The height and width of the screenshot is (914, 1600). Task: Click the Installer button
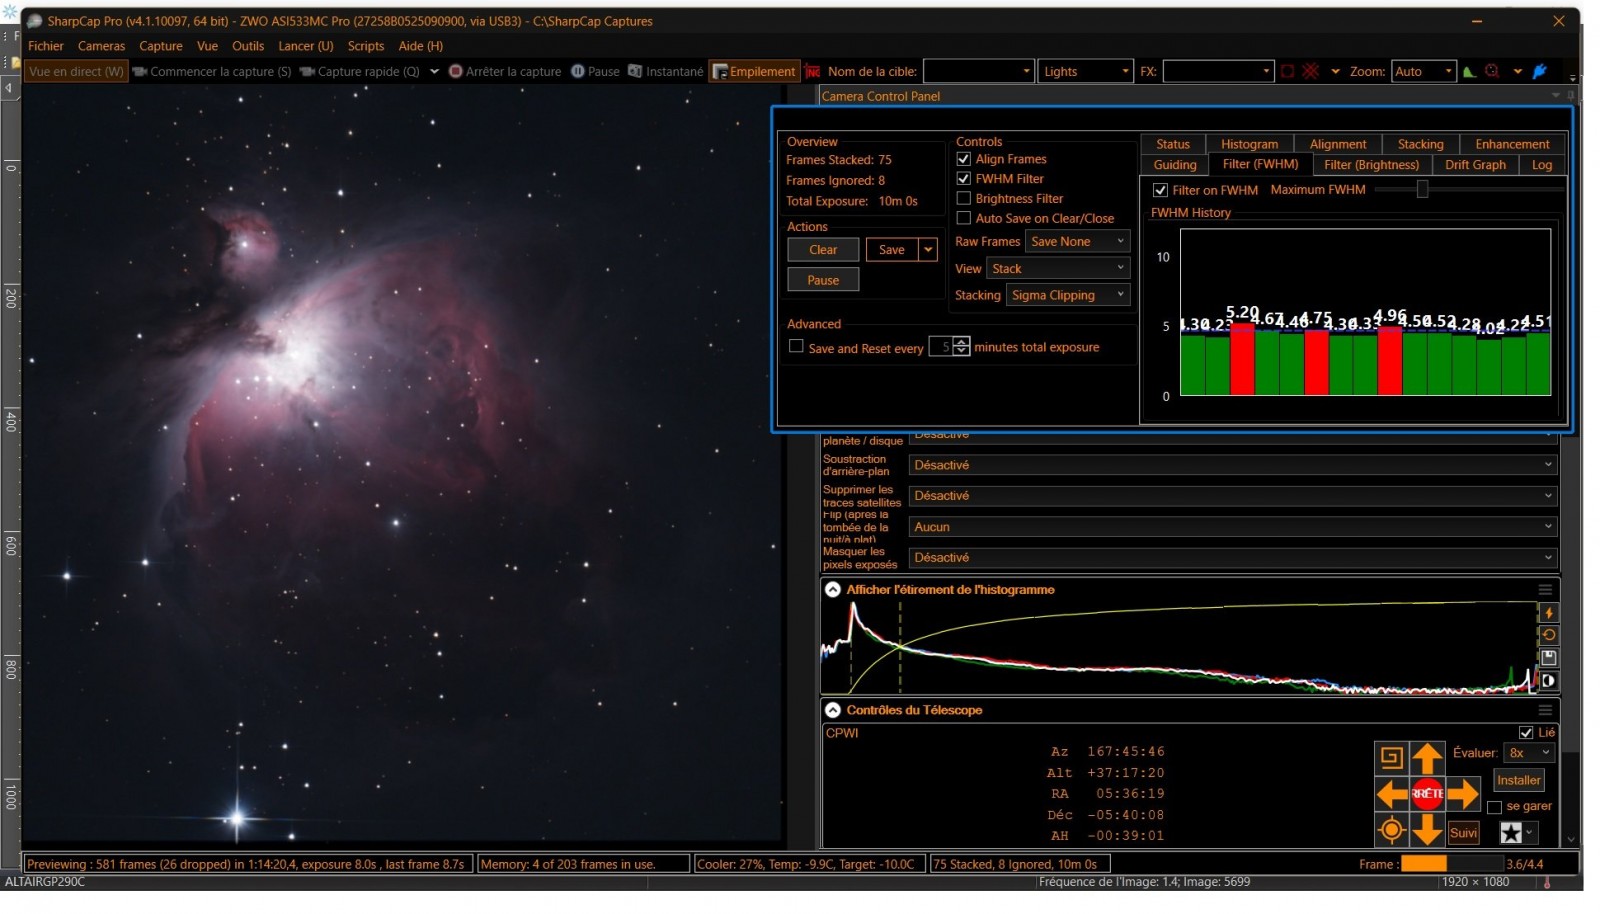(x=1518, y=781)
